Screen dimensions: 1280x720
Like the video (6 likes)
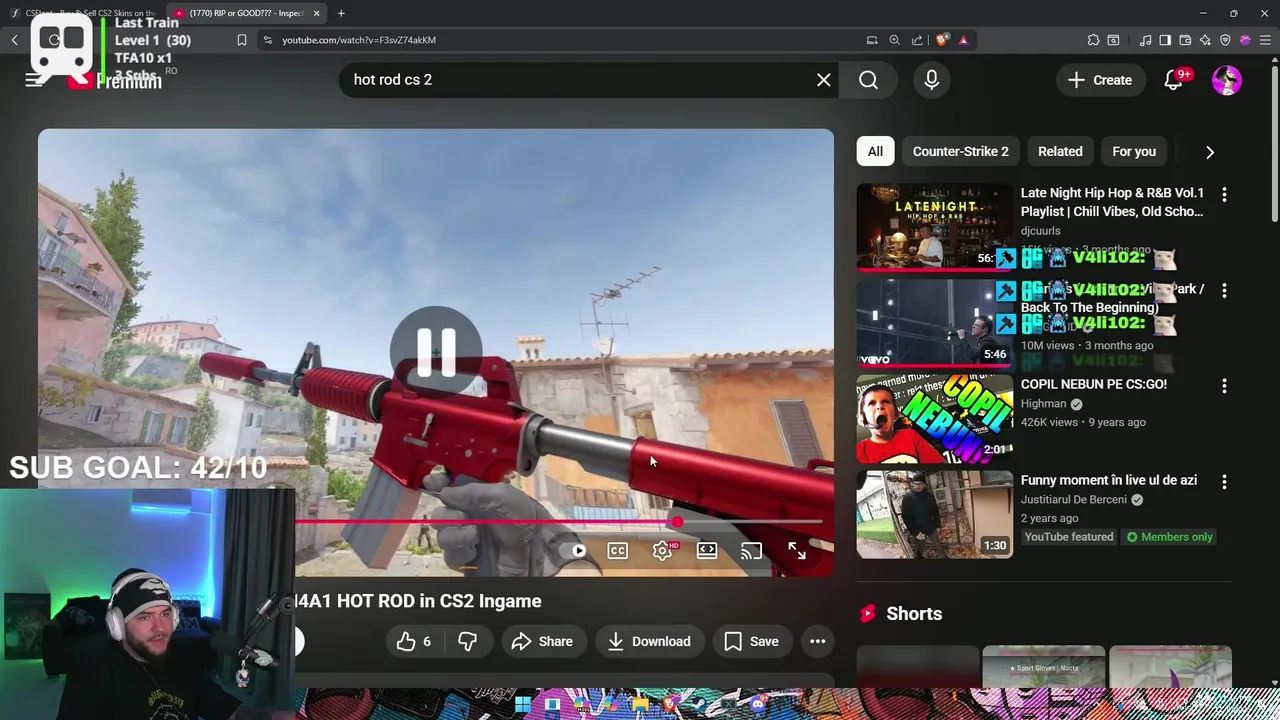pyautogui.click(x=414, y=641)
